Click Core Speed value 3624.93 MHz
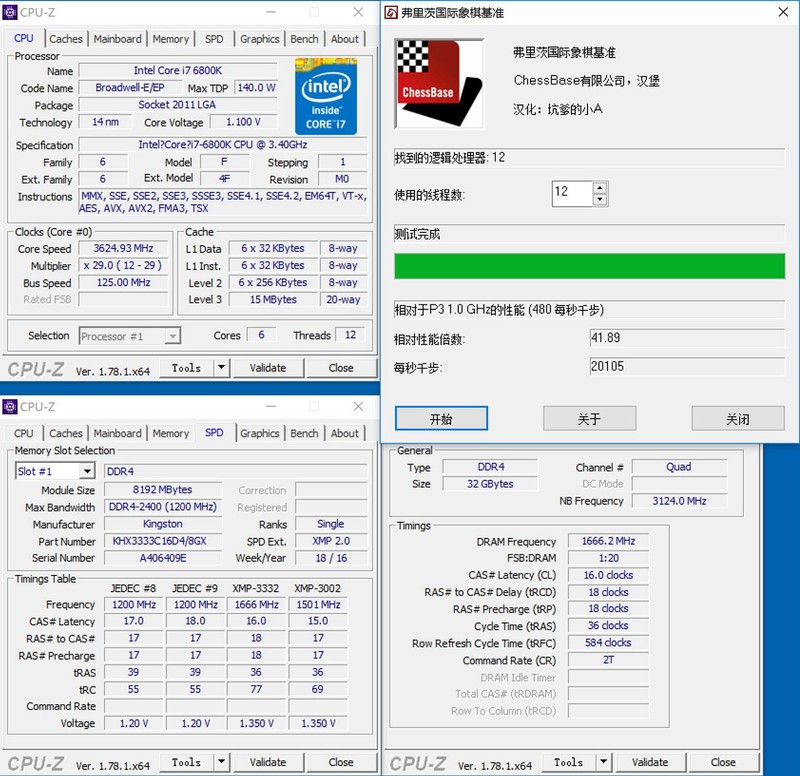 click(x=123, y=248)
